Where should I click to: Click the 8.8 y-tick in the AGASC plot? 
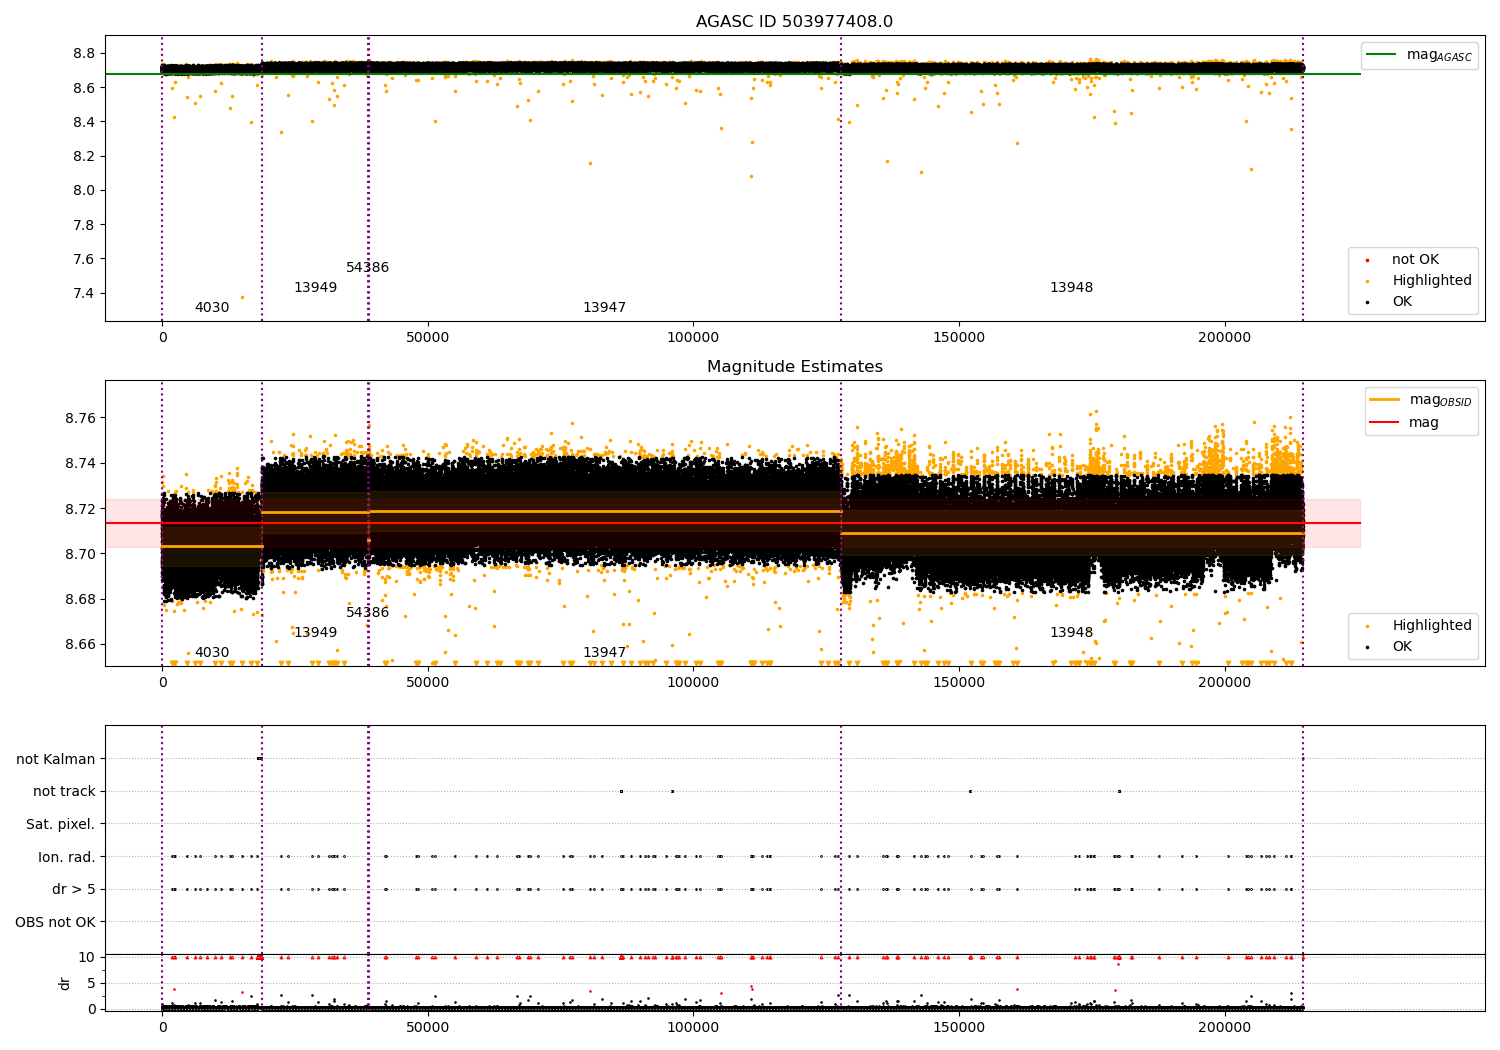click(84, 53)
